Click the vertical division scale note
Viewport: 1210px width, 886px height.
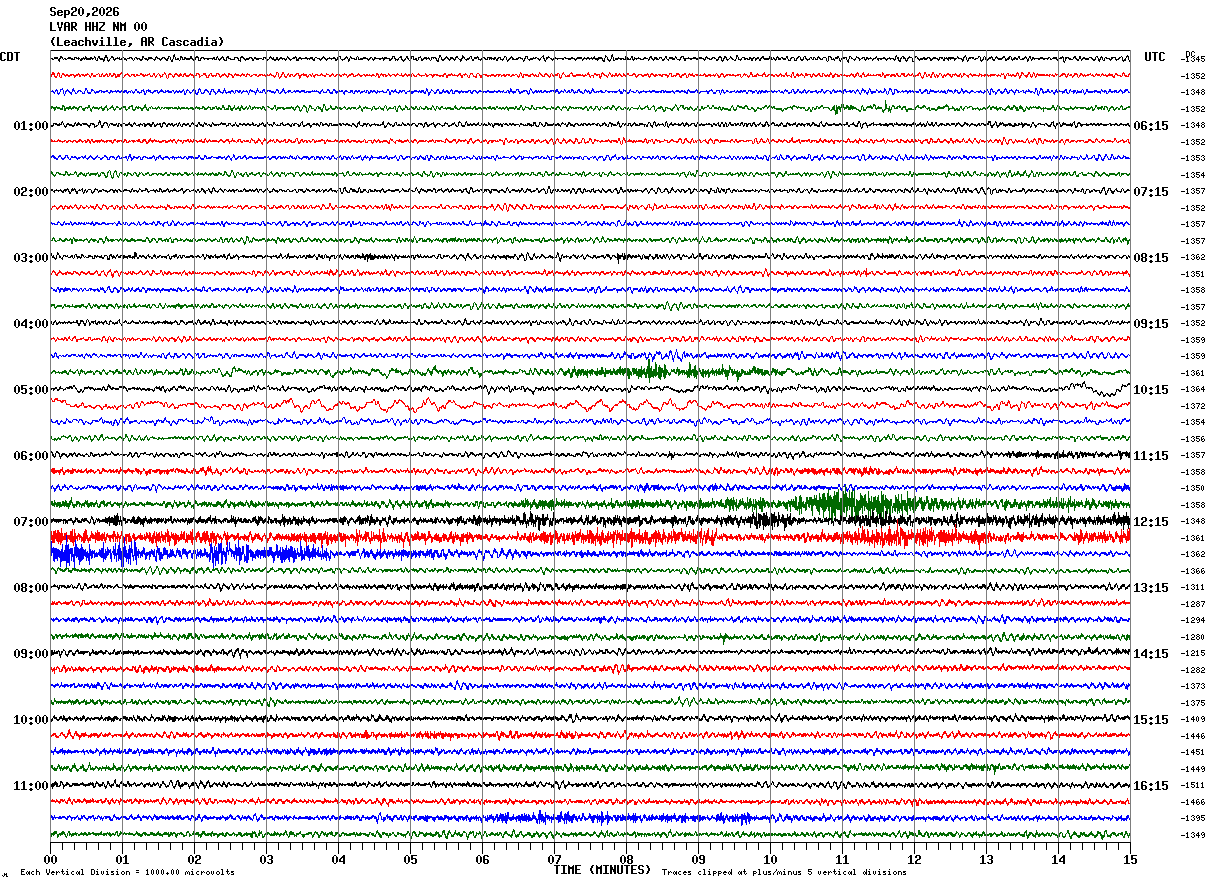click(x=128, y=872)
